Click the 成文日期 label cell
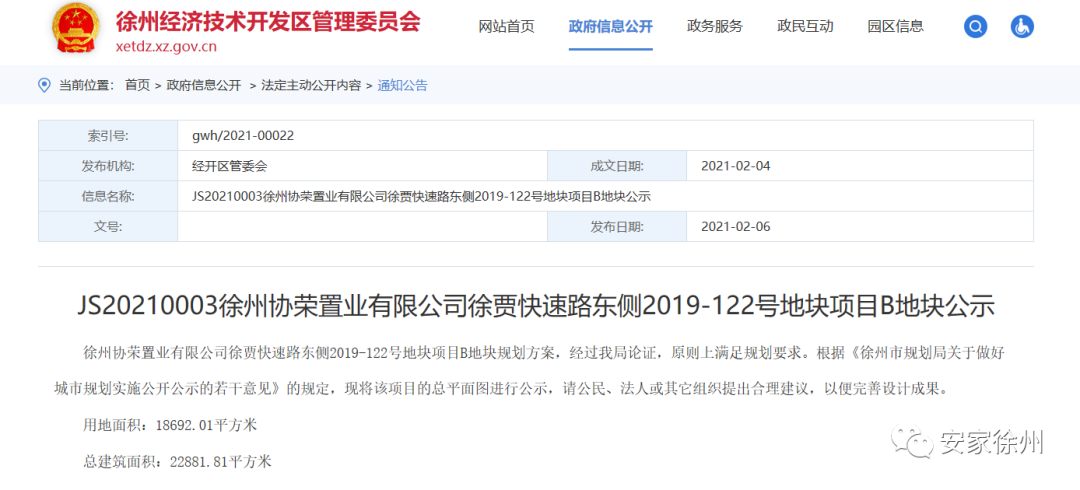 click(616, 166)
